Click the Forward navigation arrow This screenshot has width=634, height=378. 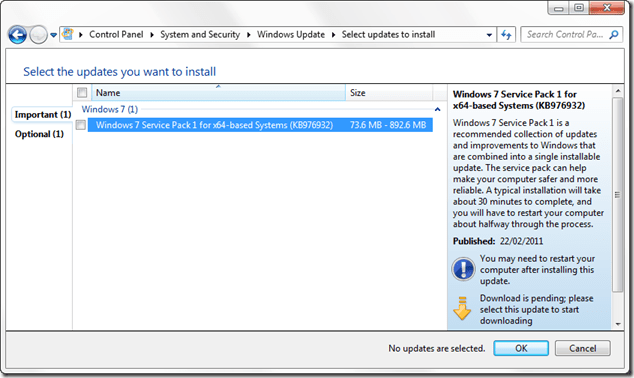click(x=38, y=35)
